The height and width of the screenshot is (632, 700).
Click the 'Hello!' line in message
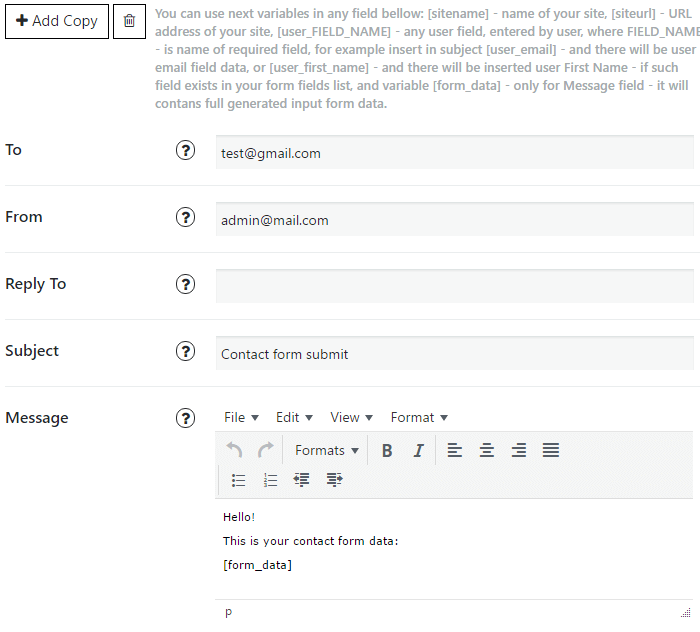pos(239,517)
